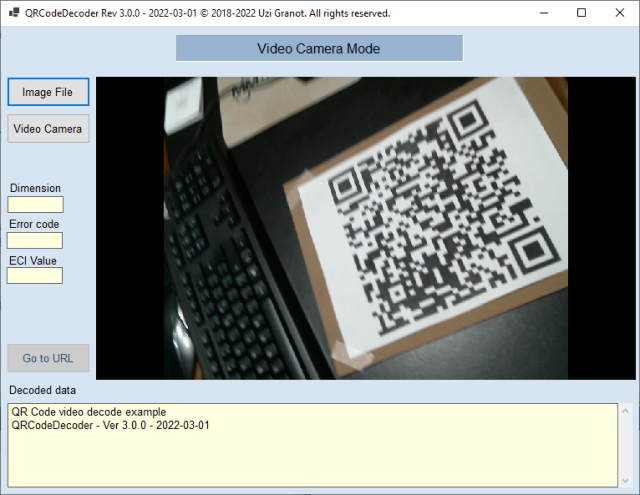Click the 'QR Code video decode example' line
The width and height of the screenshot is (640, 495).
coord(89,412)
